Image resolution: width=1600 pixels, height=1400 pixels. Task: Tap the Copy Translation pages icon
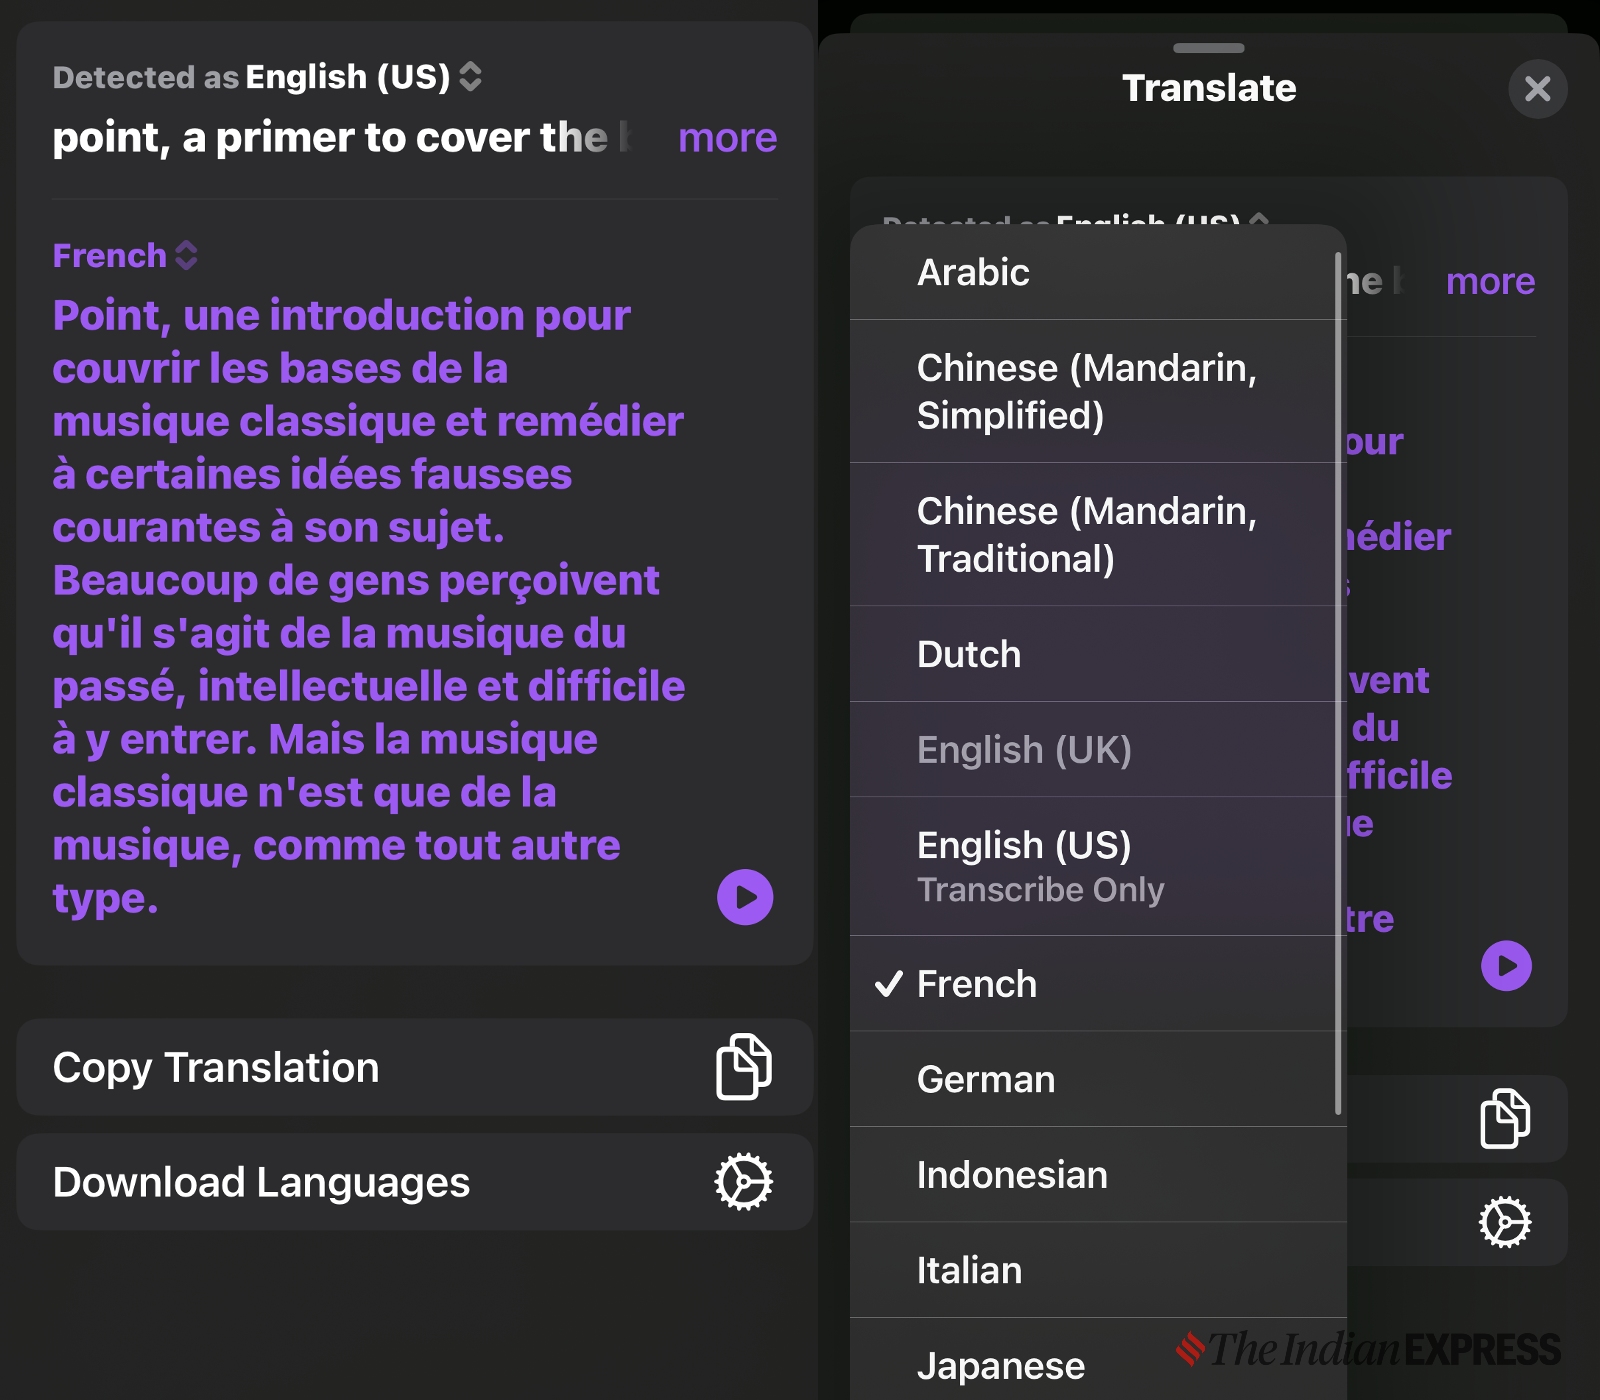point(745,1067)
